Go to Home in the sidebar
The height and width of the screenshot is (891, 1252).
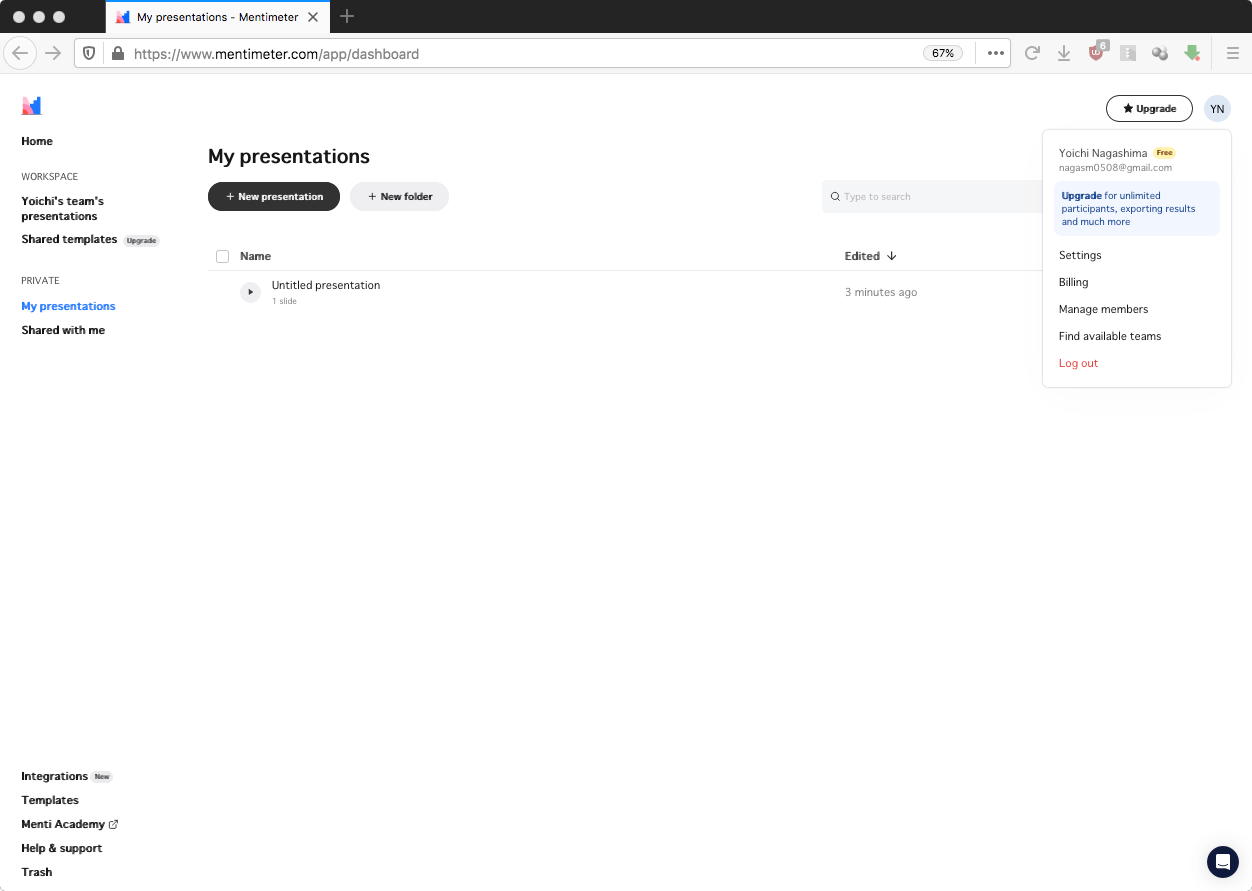(37, 141)
